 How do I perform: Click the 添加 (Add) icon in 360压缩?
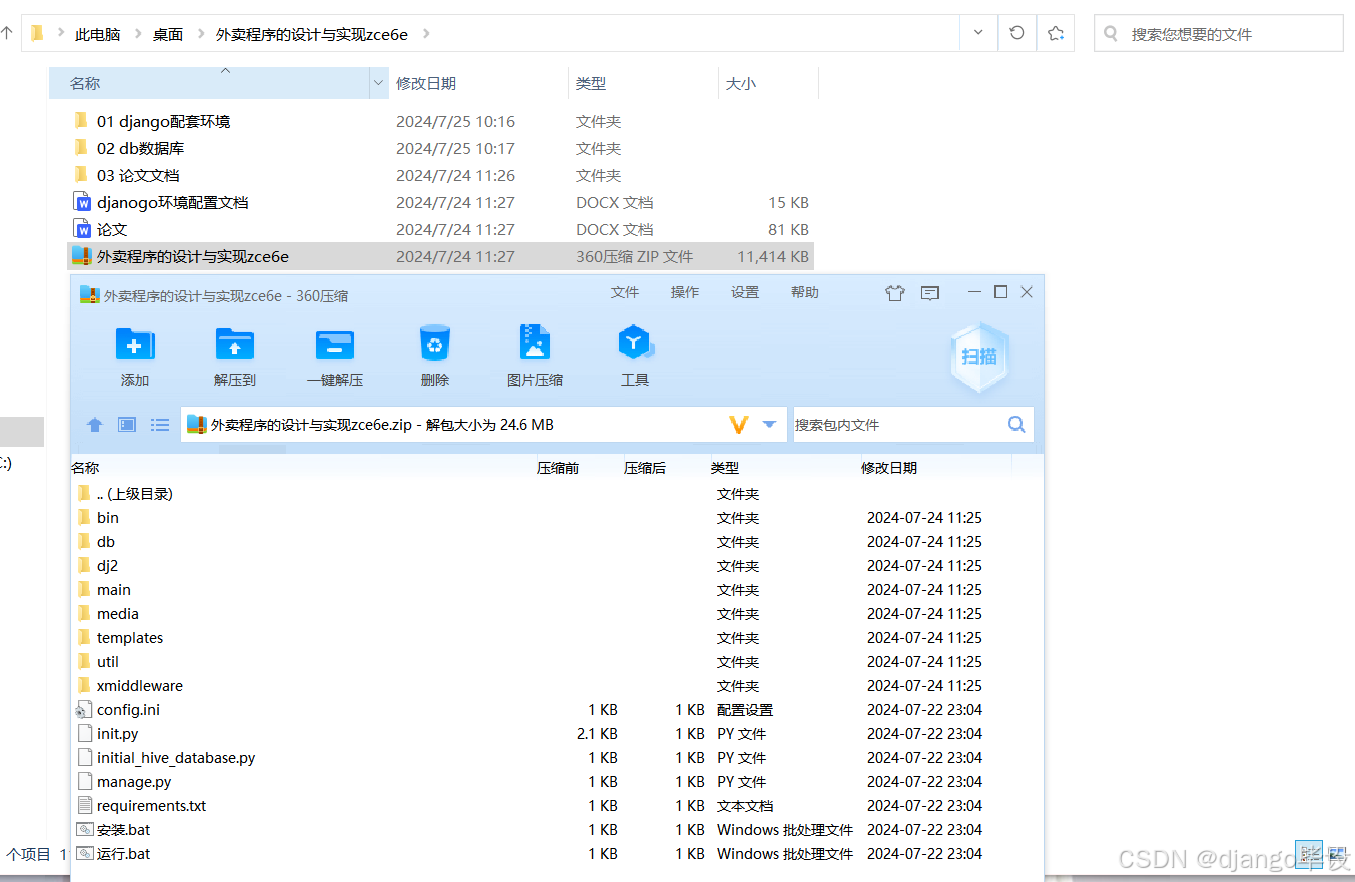tap(135, 344)
